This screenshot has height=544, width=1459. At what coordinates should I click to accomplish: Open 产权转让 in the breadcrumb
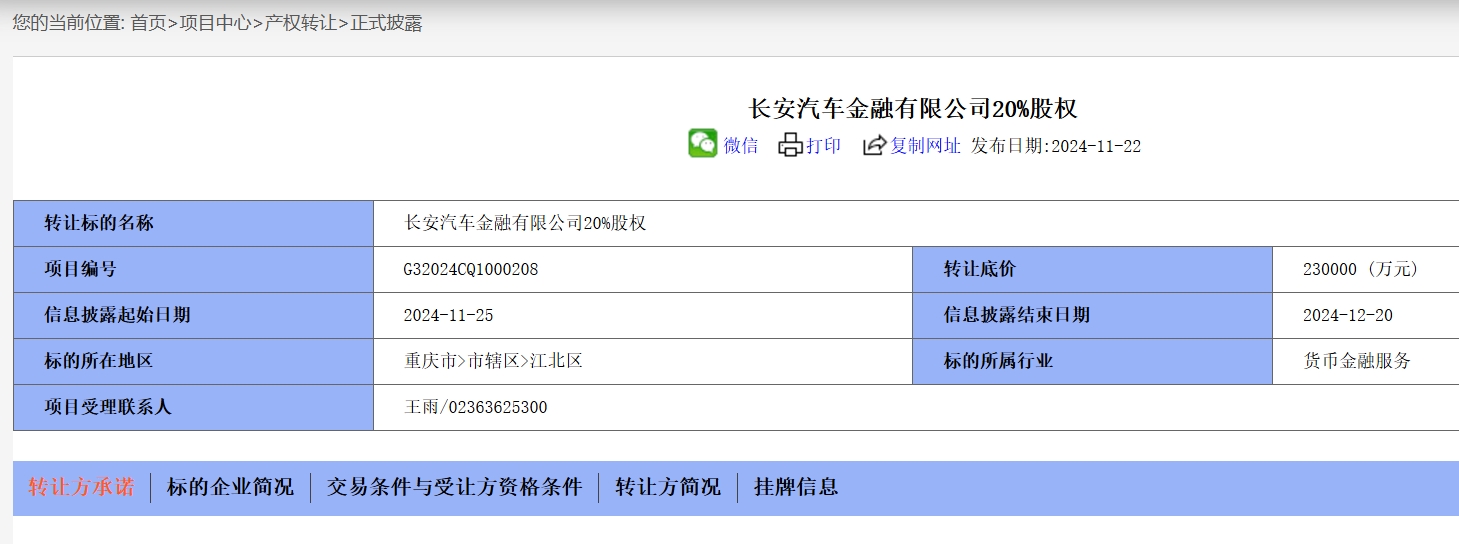[300, 23]
